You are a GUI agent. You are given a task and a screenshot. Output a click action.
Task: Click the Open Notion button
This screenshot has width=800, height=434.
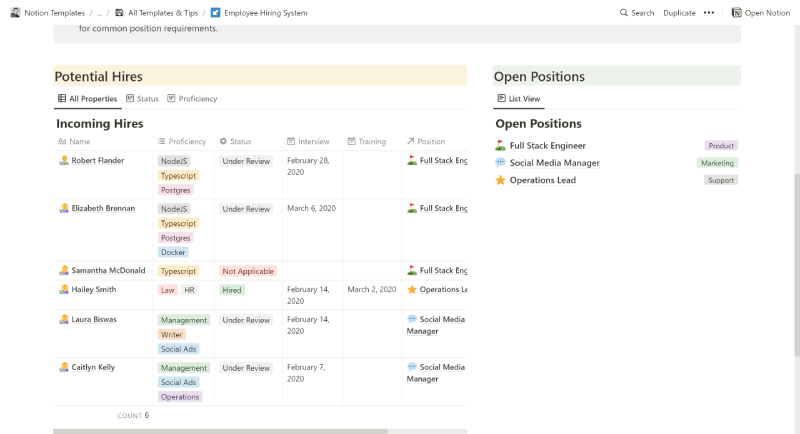pyautogui.click(x=761, y=13)
